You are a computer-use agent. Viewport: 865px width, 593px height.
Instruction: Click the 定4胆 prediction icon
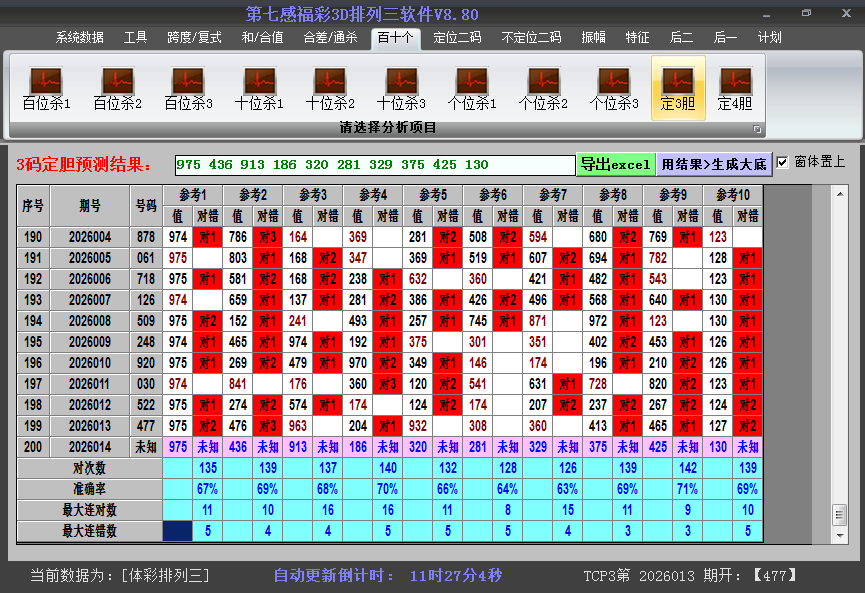[735, 88]
